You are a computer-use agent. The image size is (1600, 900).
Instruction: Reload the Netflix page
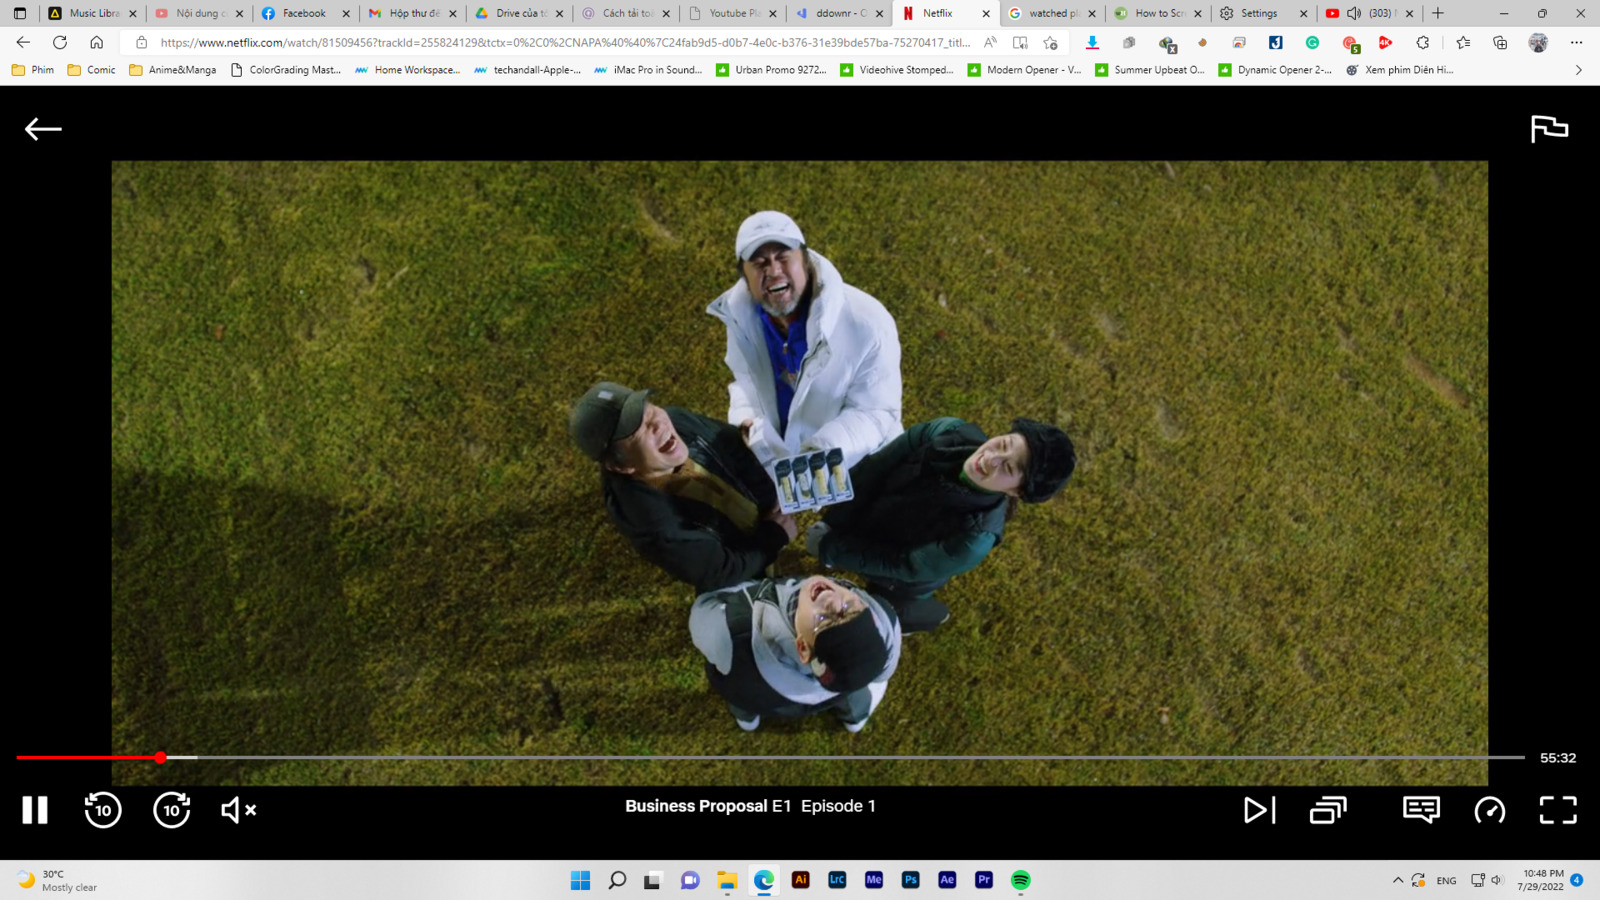pyautogui.click(x=60, y=42)
